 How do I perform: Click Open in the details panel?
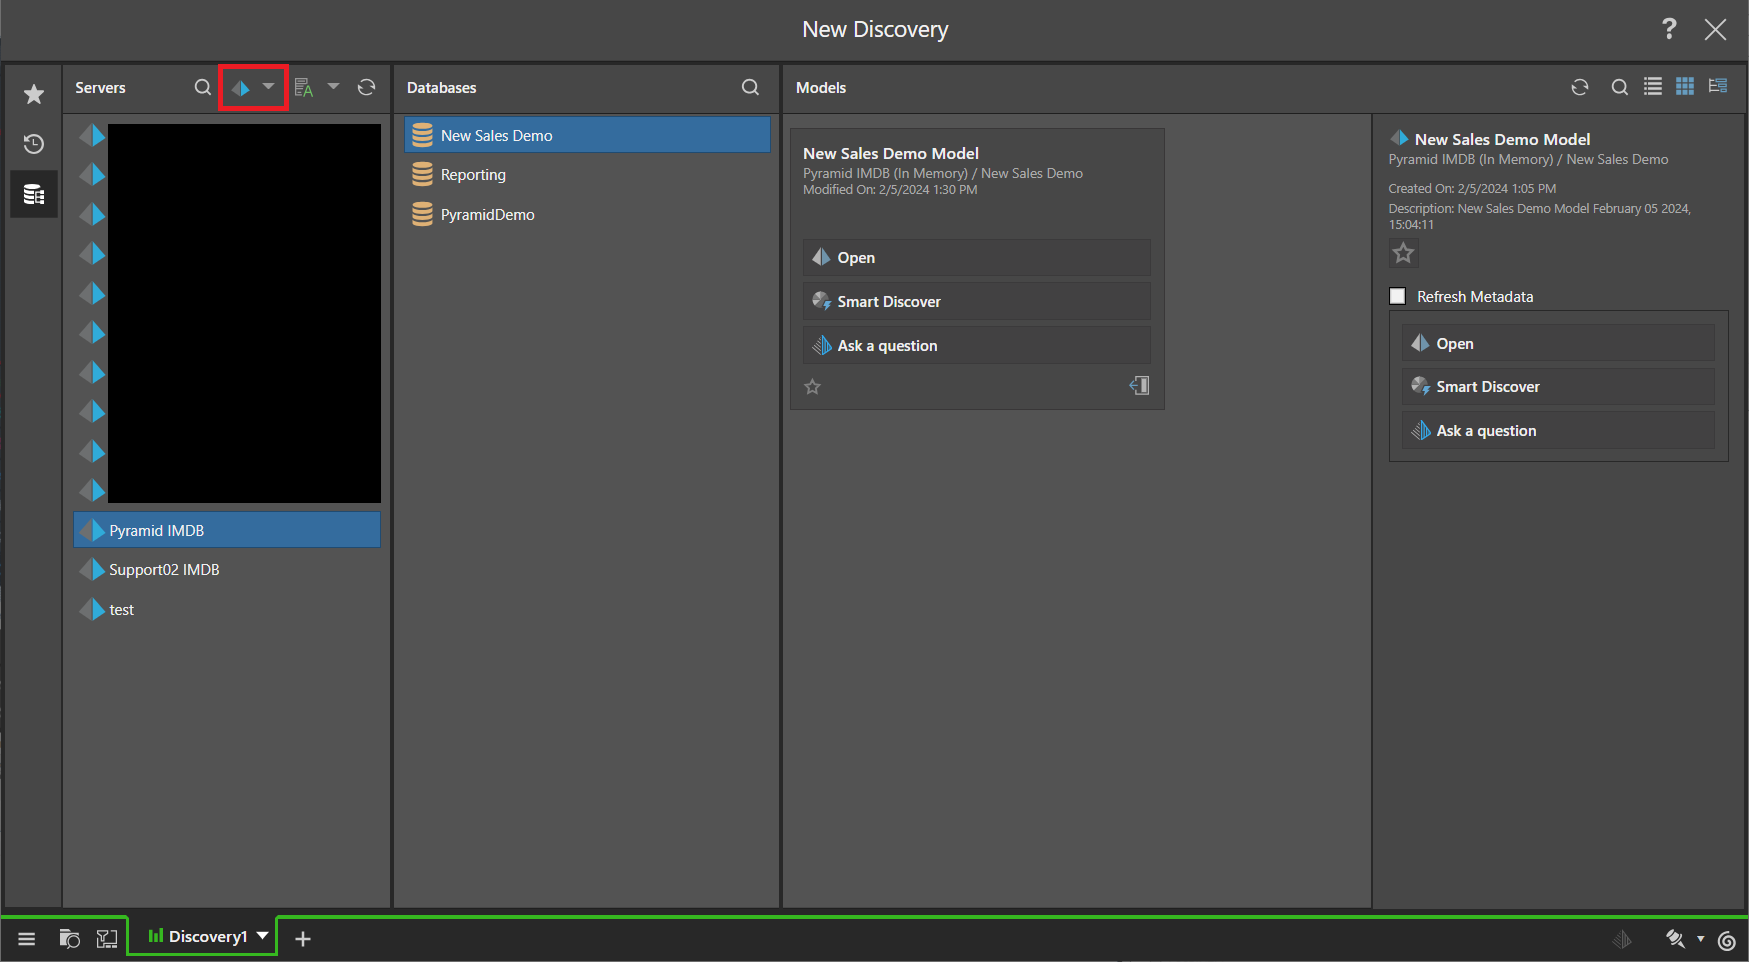tap(1558, 343)
